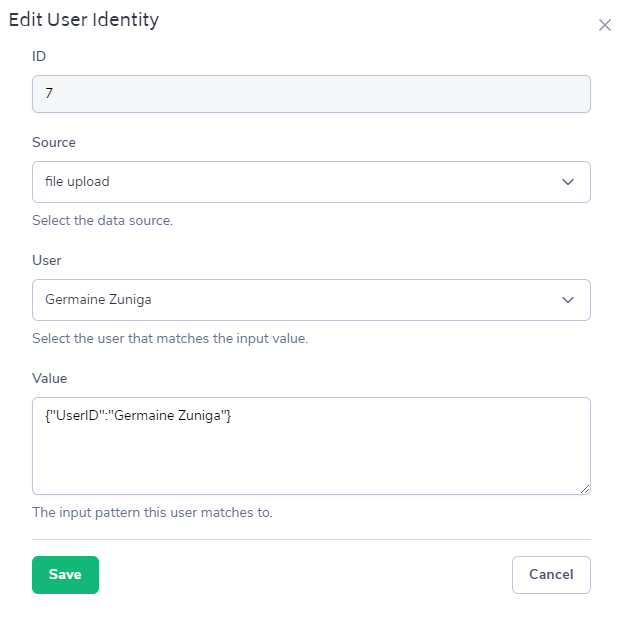Image resolution: width=628 pixels, height=629 pixels.
Task: Click the read-only ID field
Action: point(311,95)
